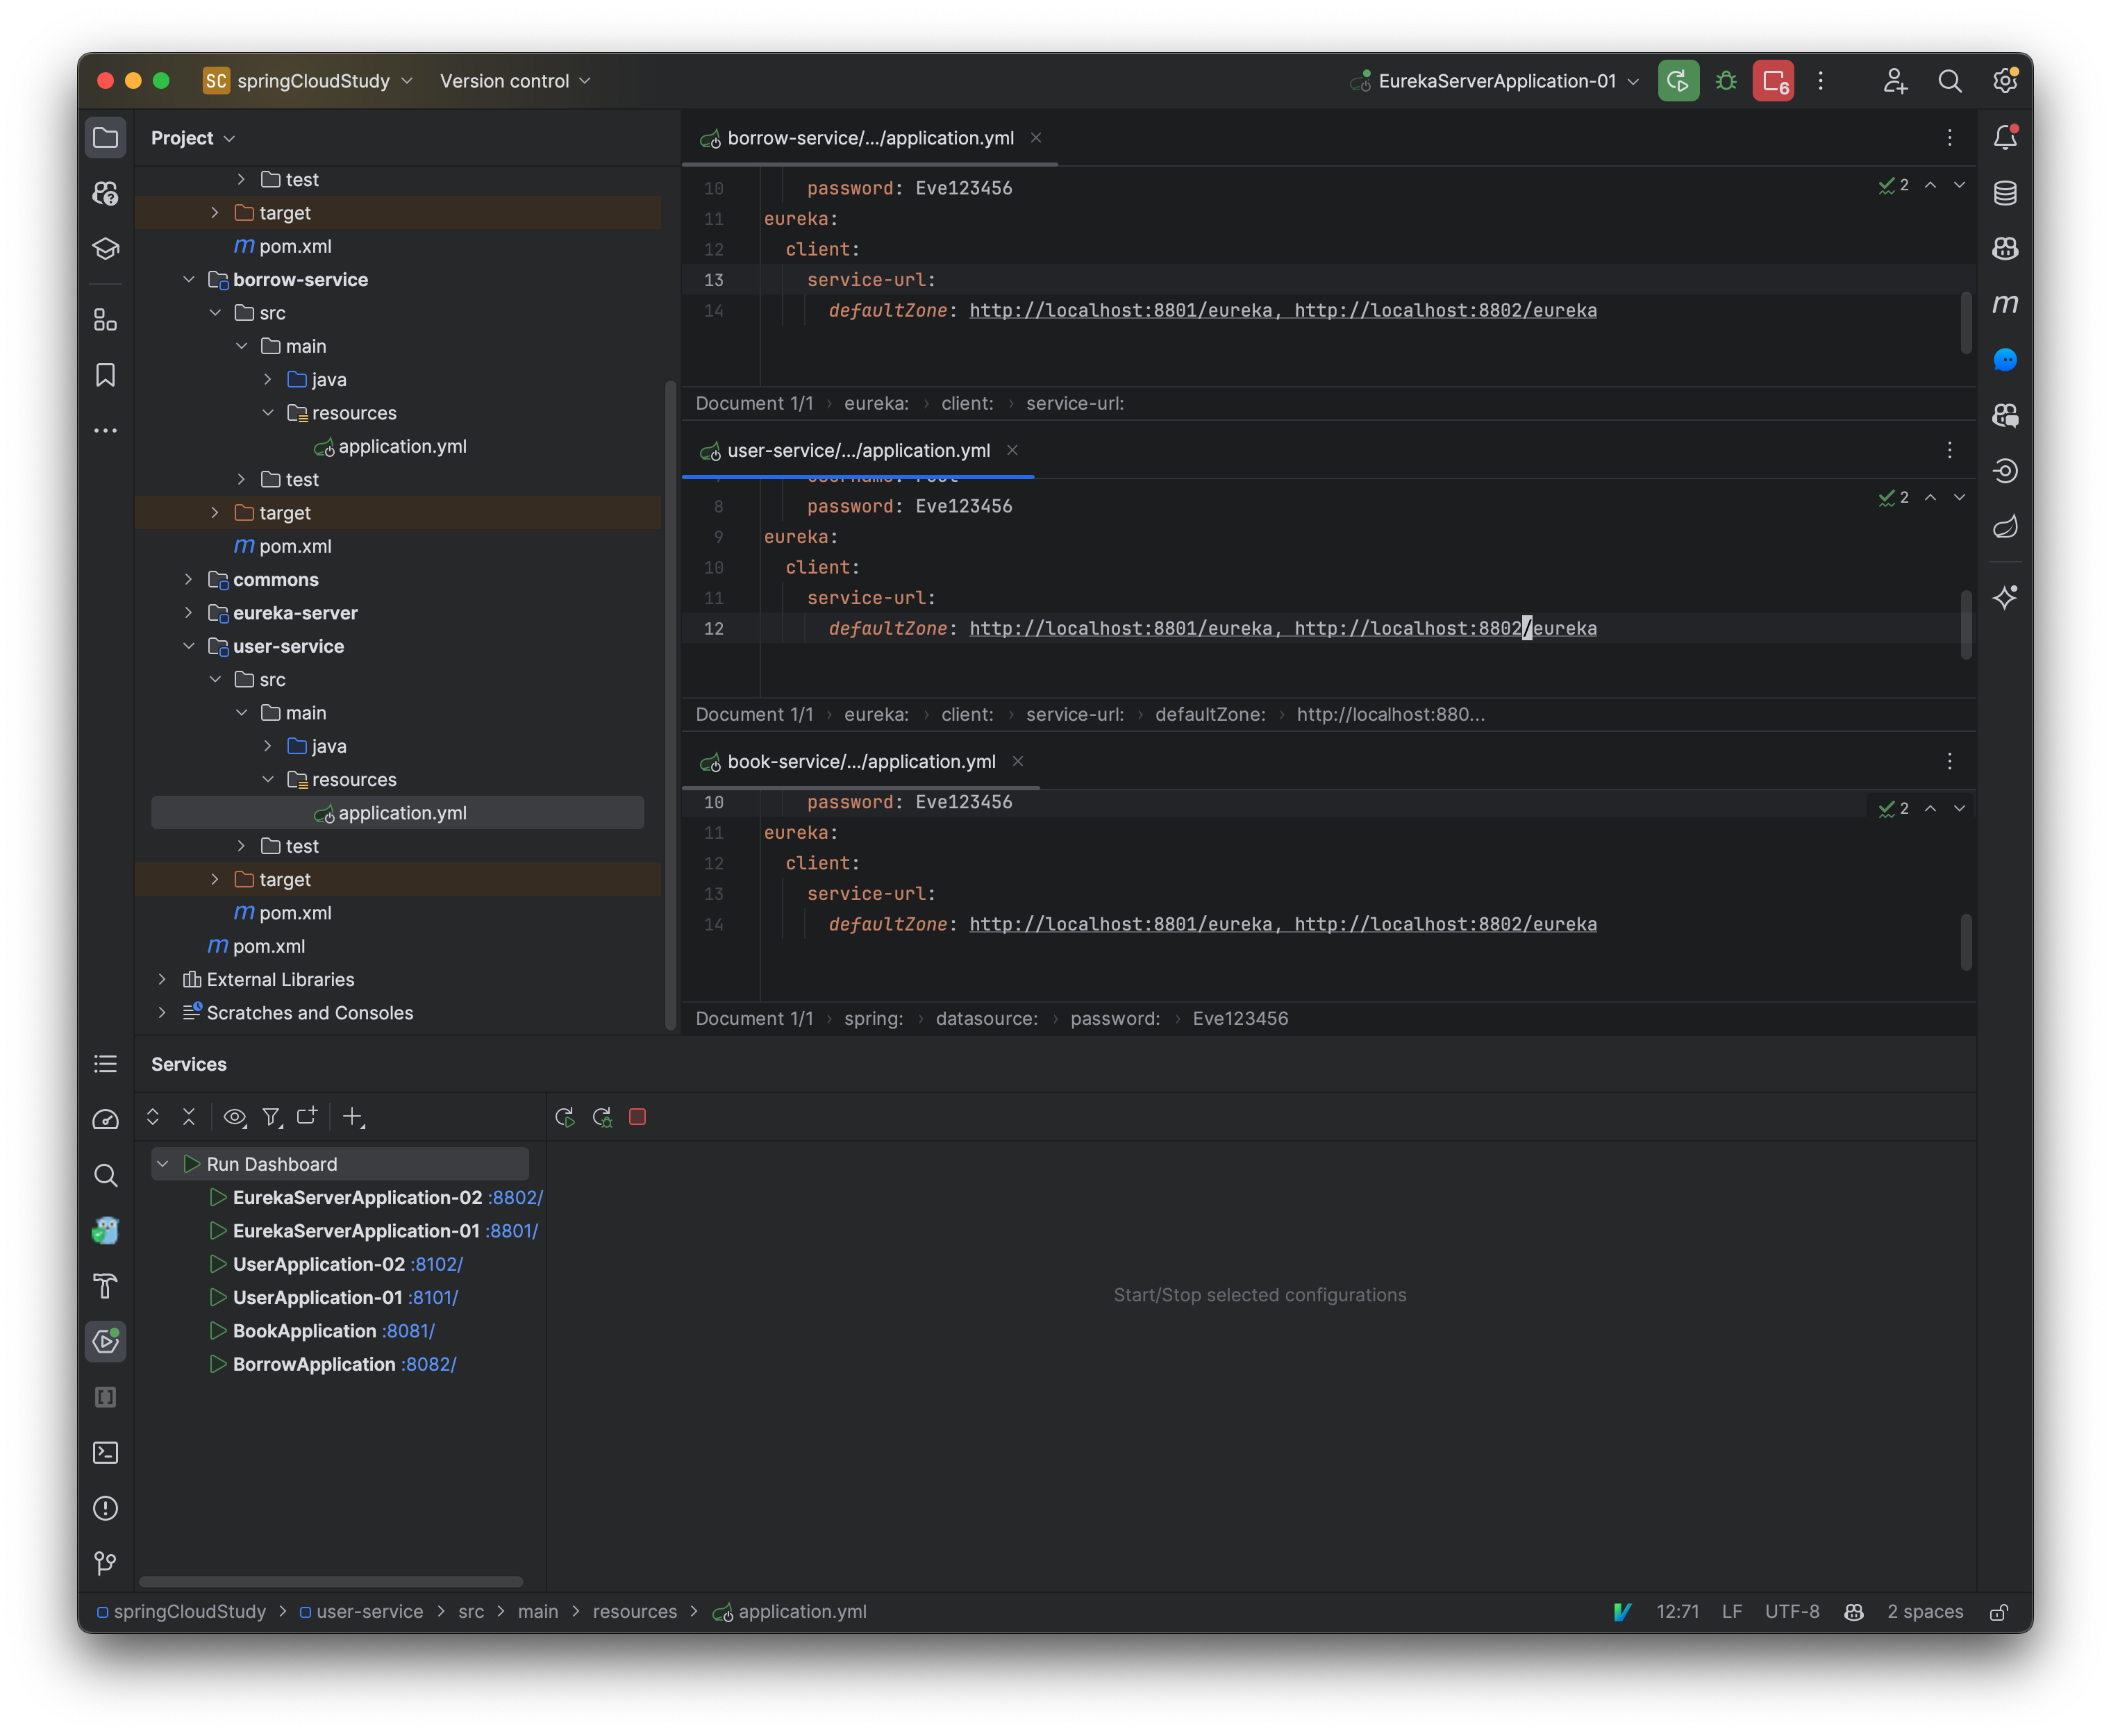Rerun configuration in debug mode
Image resolution: width=2111 pixels, height=1736 pixels.
[x=602, y=1117]
